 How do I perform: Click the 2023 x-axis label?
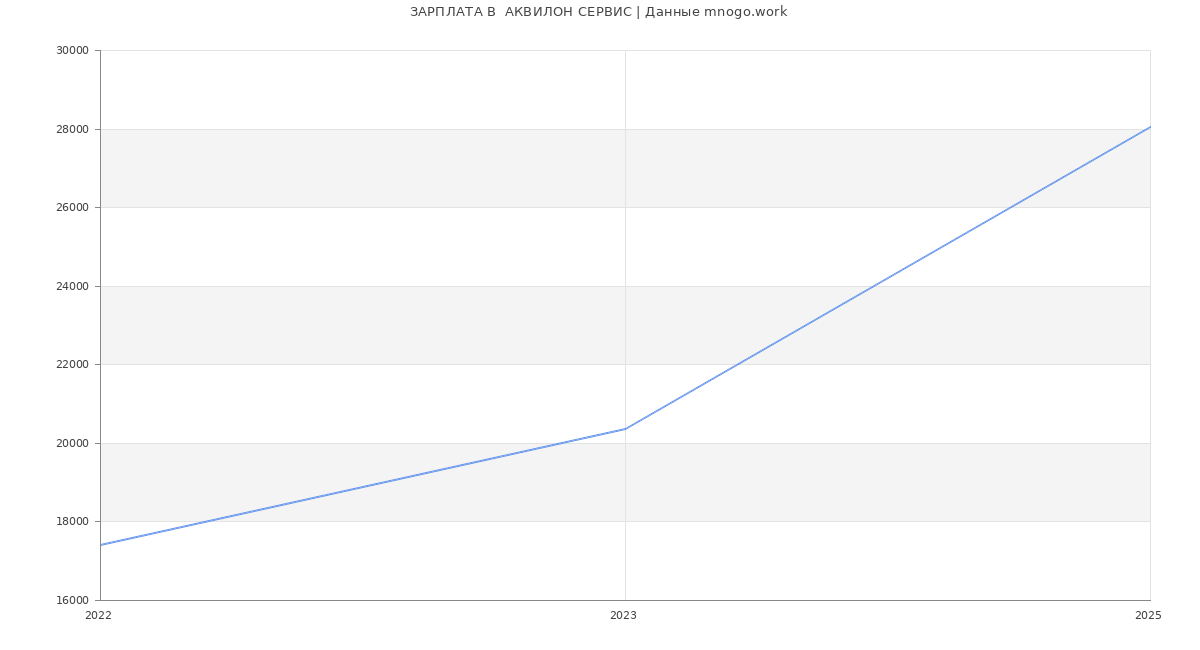(623, 616)
